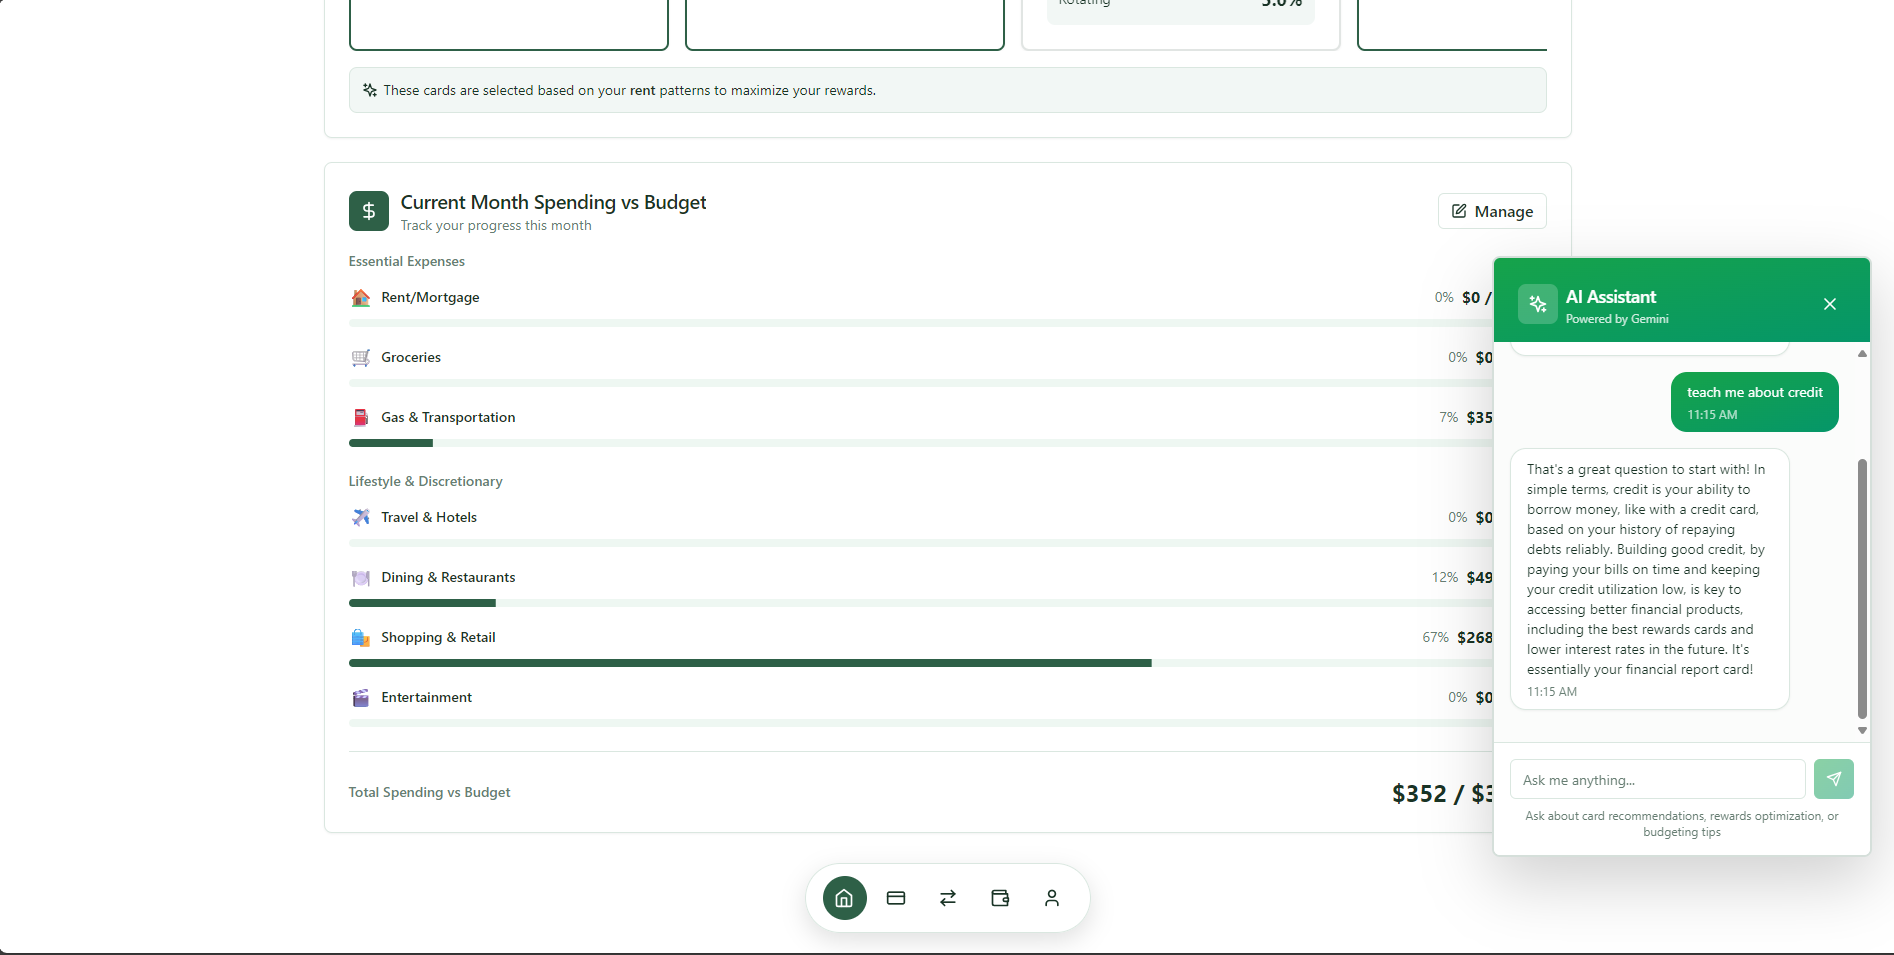The height and width of the screenshot is (955, 1894).
Task: Select the Shopping & Retail label
Action: coord(438,638)
